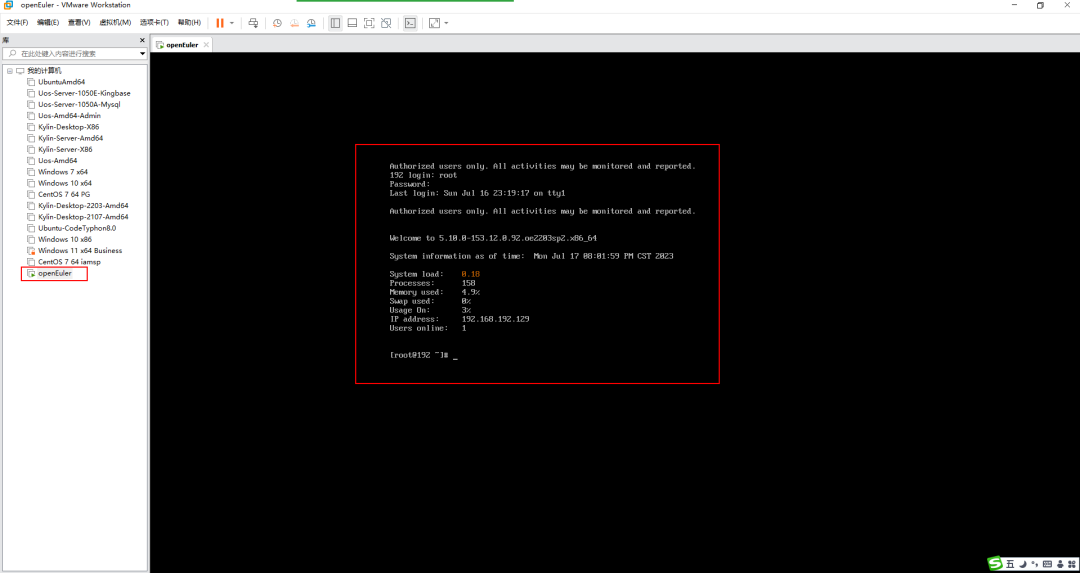The height and width of the screenshot is (573, 1080).
Task: Toggle Chinese punctuation in the IME bar
Action: coord(1035,564)
